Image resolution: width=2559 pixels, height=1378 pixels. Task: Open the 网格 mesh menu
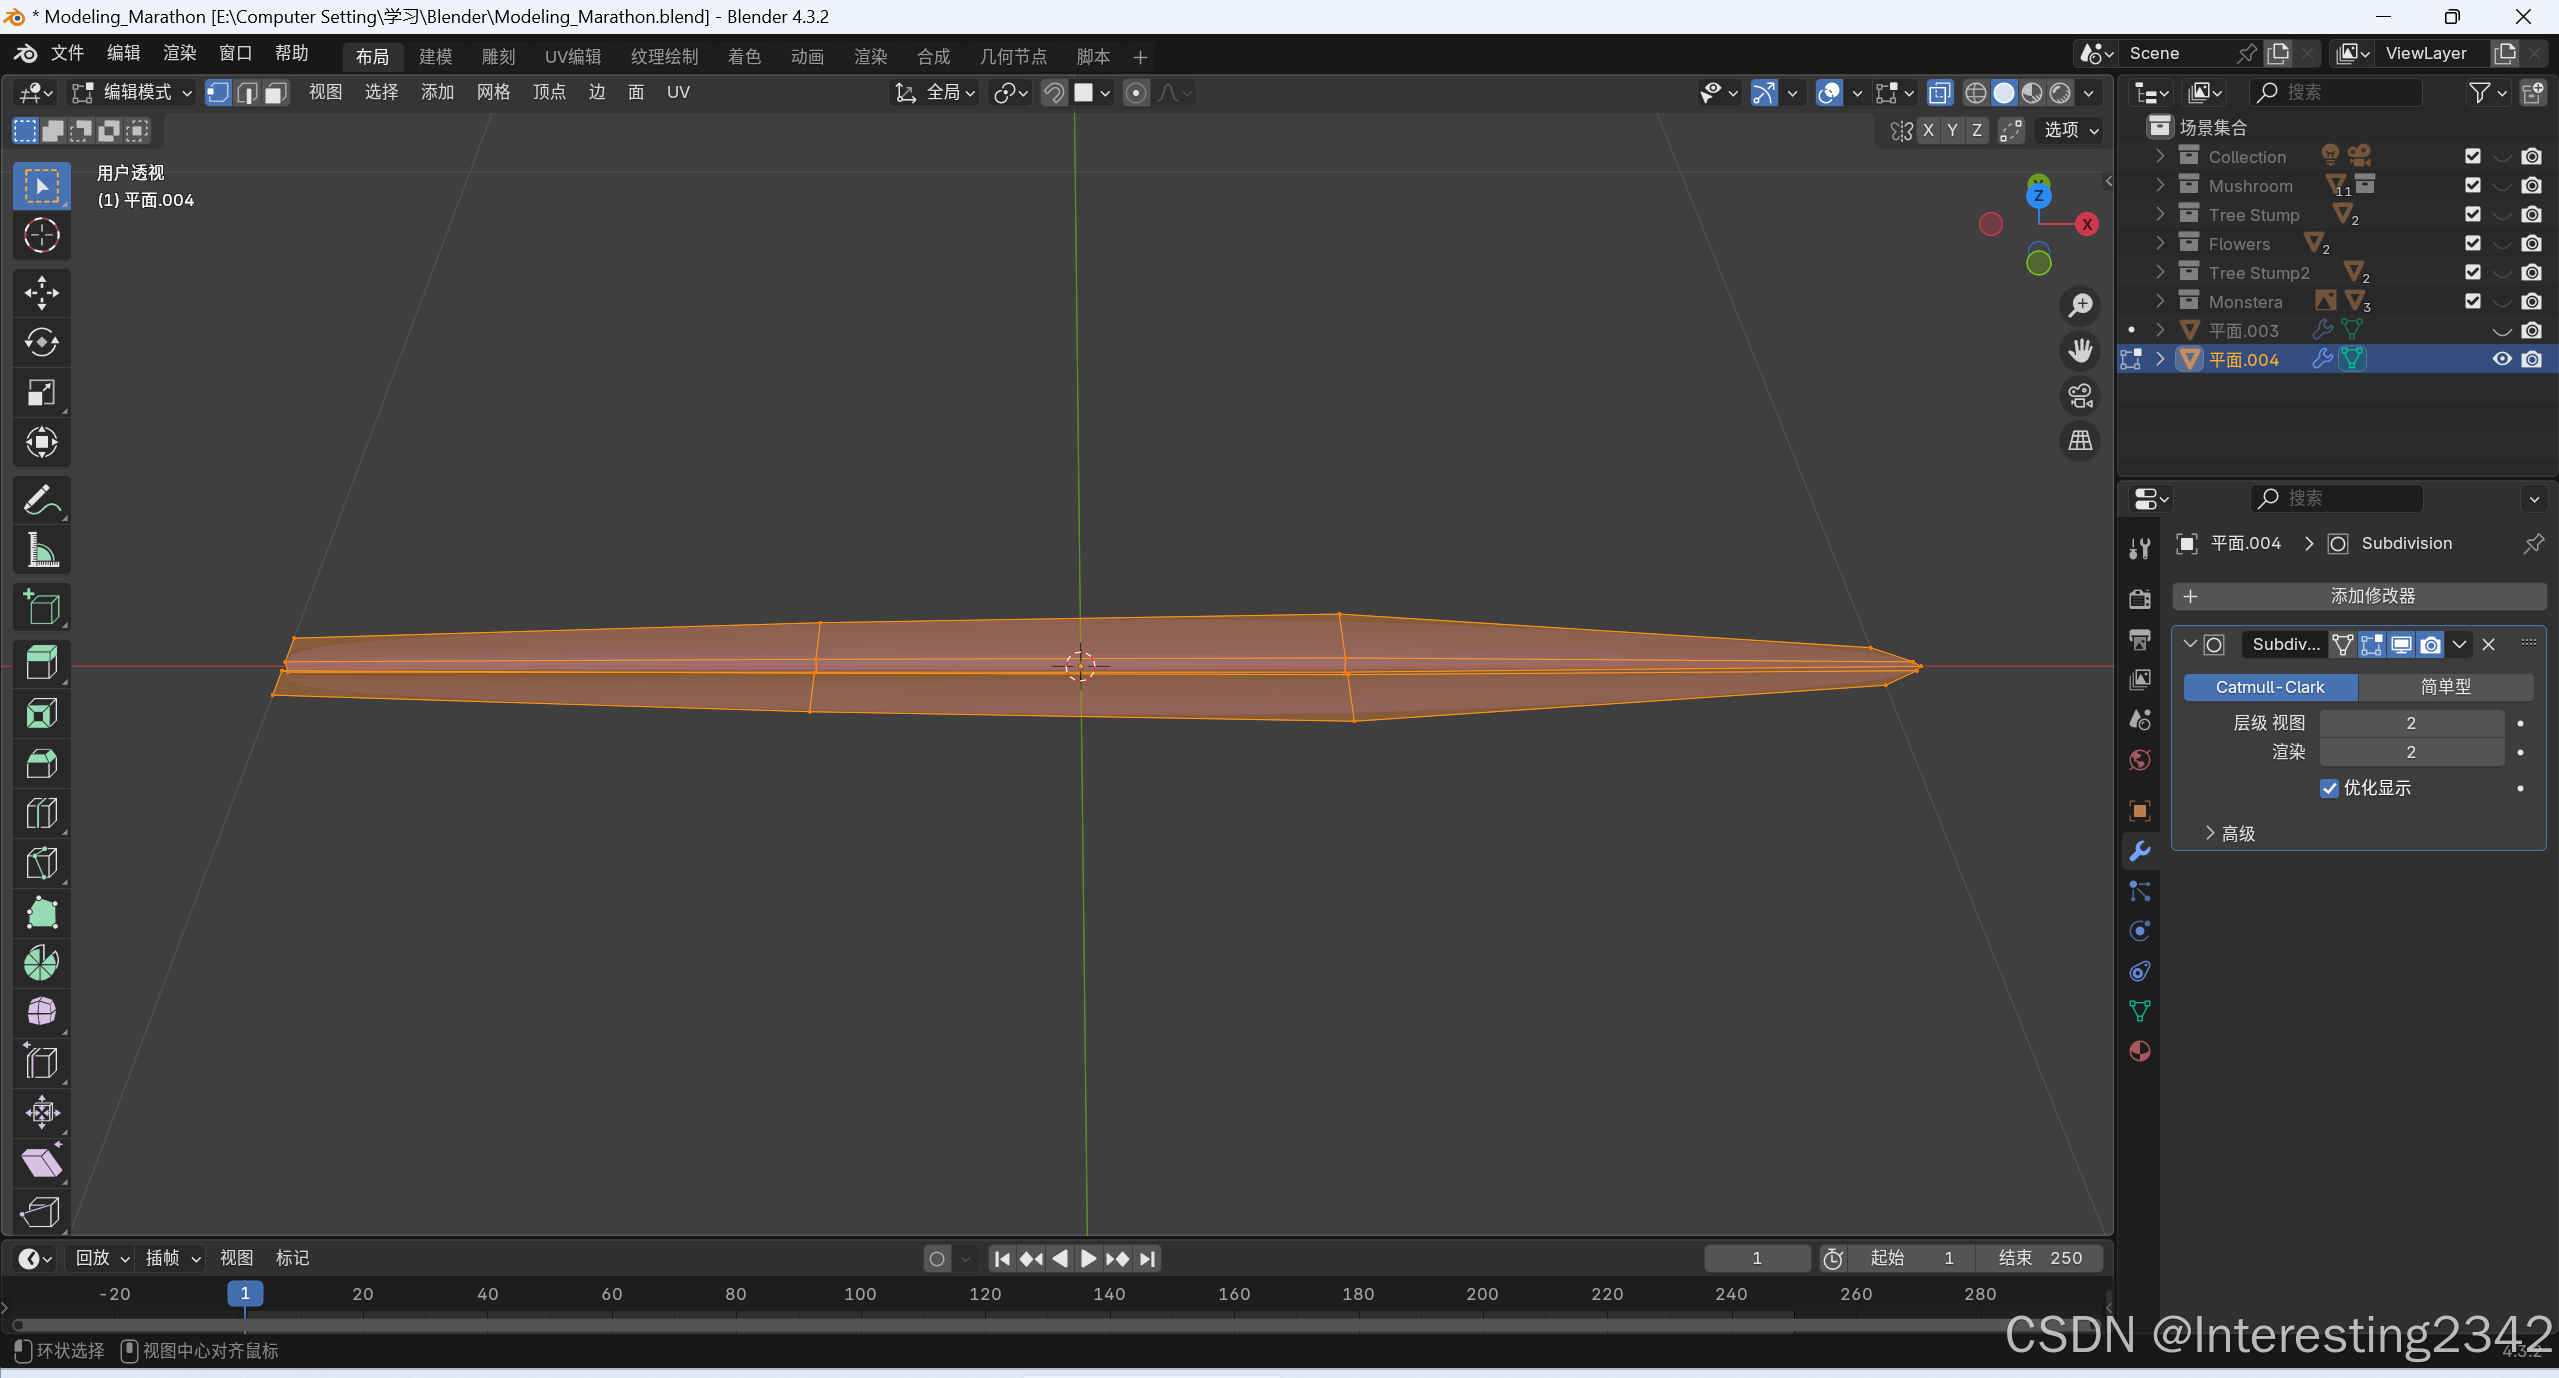[493, 92]
